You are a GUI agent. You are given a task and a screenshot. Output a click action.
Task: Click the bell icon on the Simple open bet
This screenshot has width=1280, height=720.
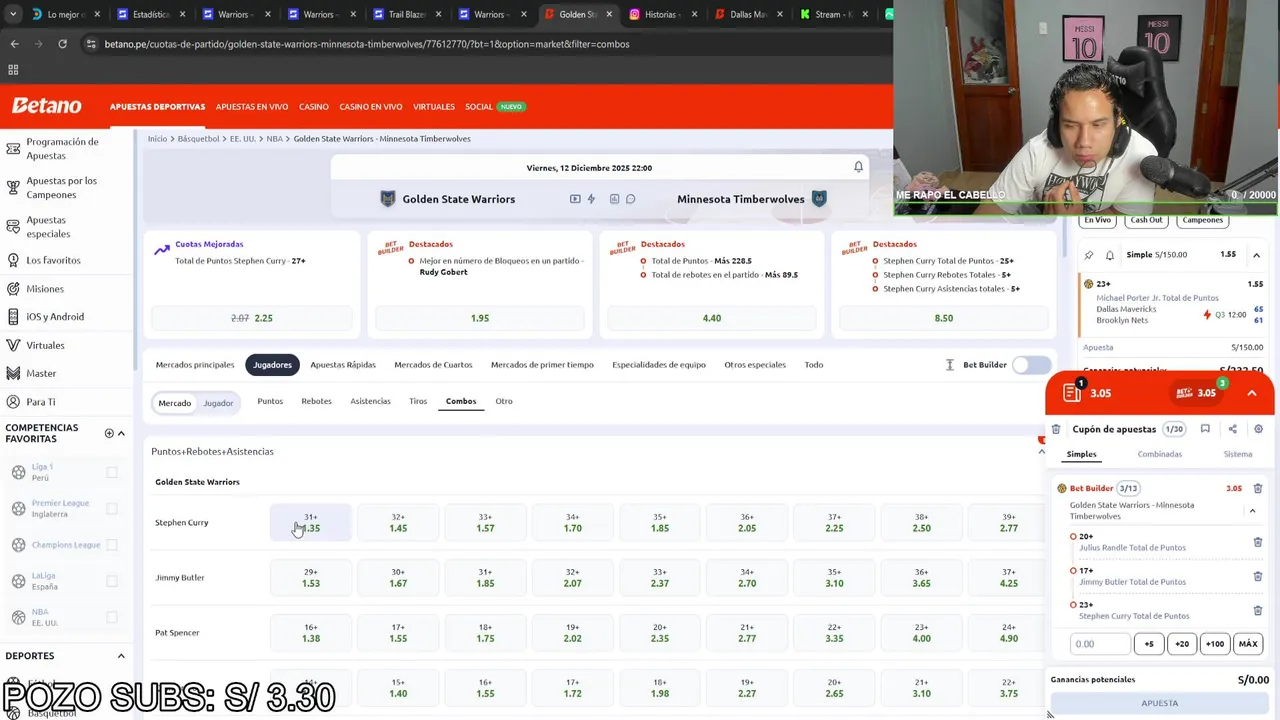coord(1109,255)
